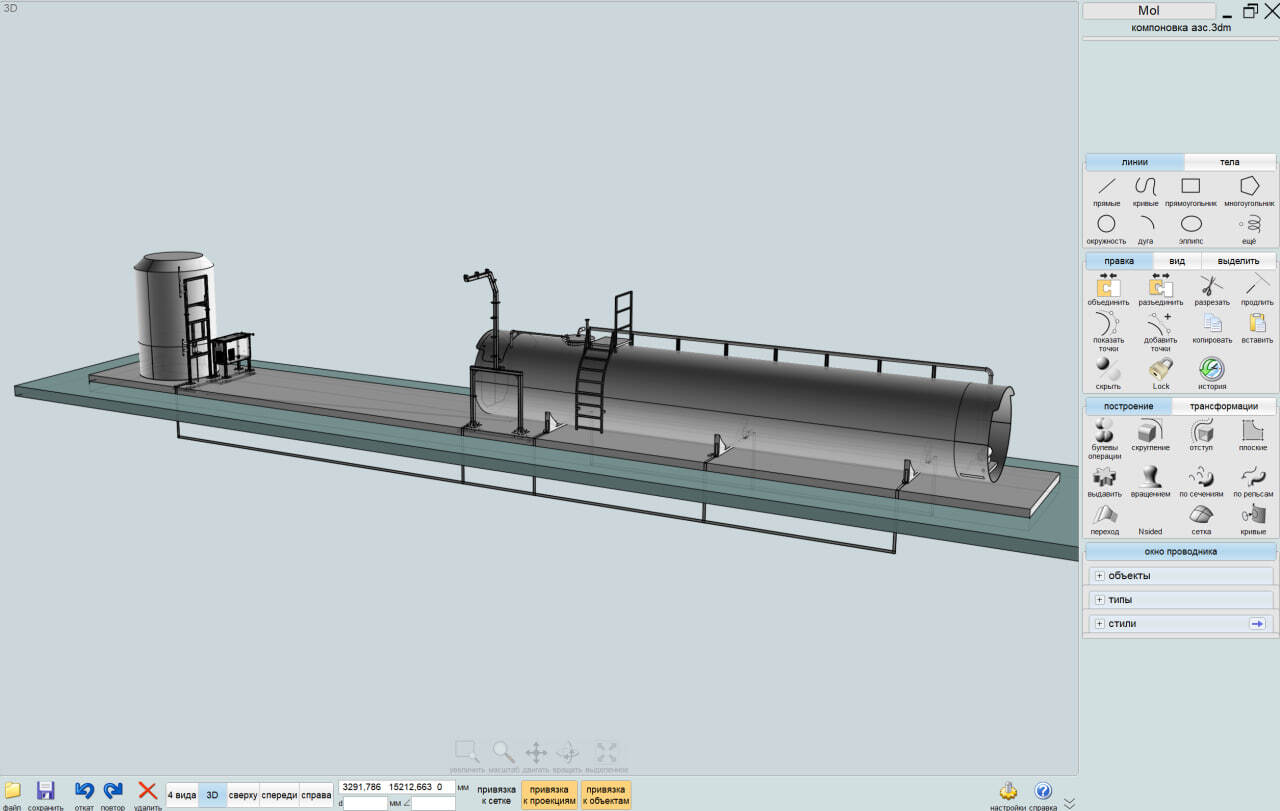Viewport: 1280px width, 811px height.
Task: Choose the Boolean operations (булевы операции) tool
Action: coord(1104,433)
